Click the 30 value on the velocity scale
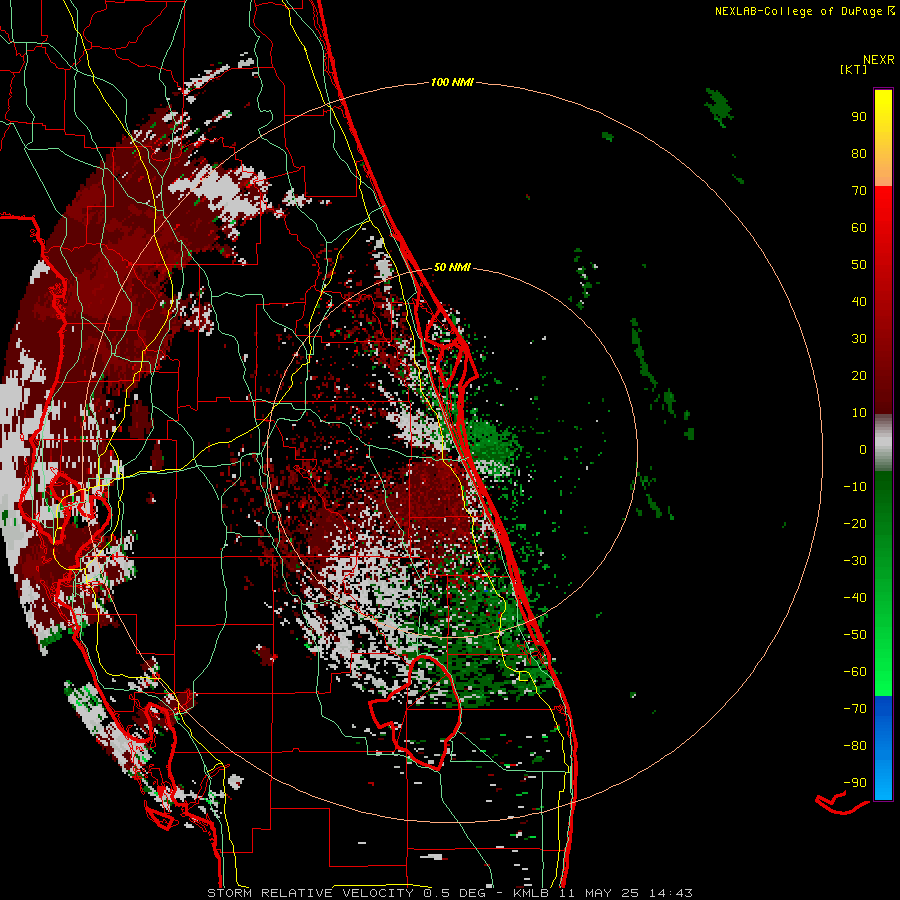 [859, 339]
